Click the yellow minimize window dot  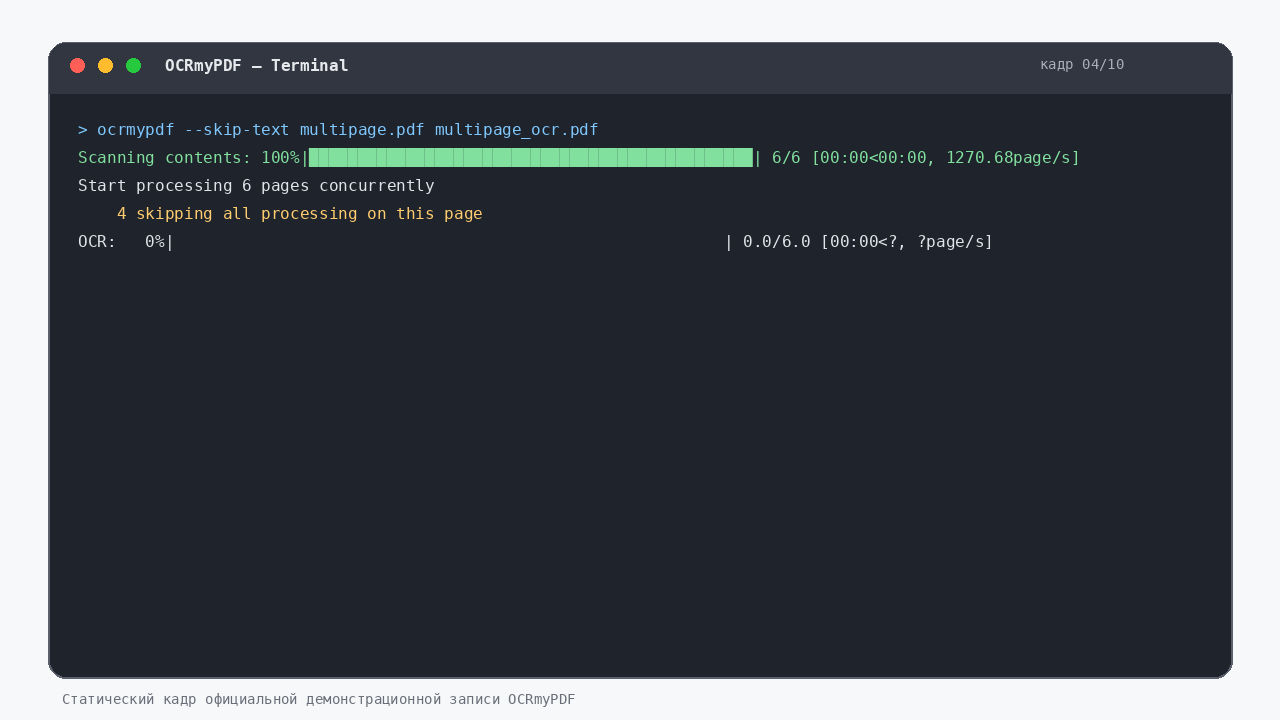coord(105,66)
